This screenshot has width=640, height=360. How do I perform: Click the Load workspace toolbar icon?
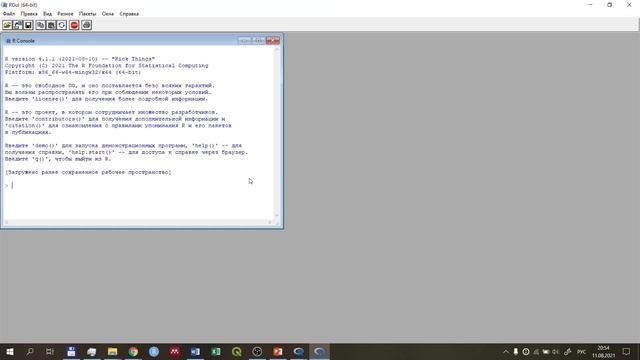(18, 25)
